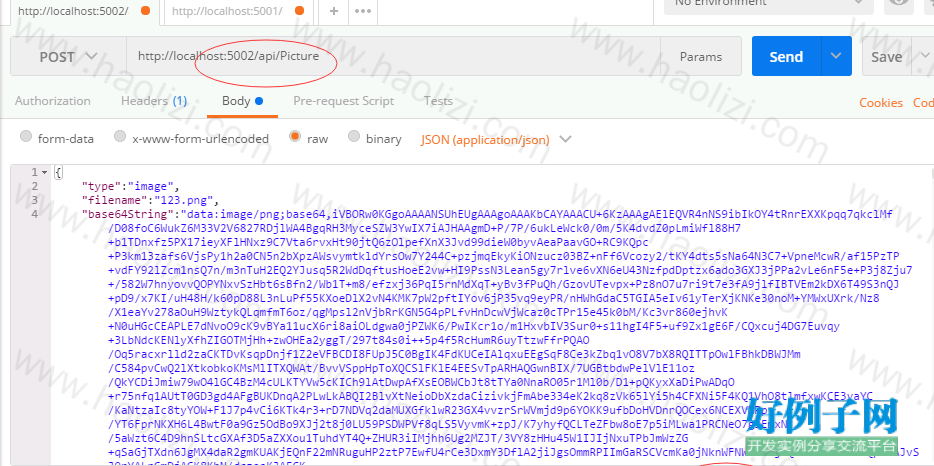934x466 pixels.
Task: Click the request URL input field
Action: [393, 57]
